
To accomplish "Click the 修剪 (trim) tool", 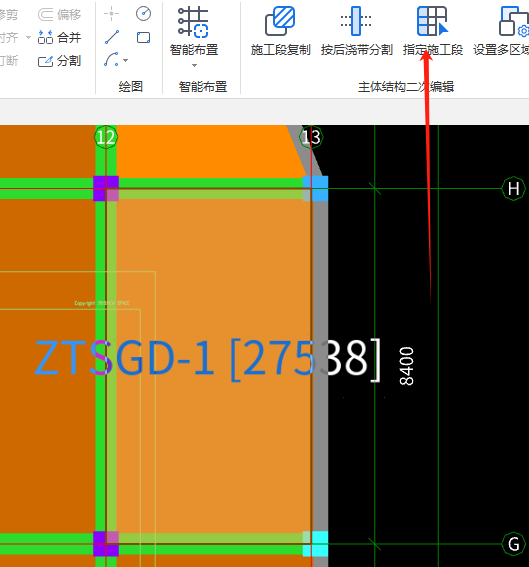I will click(9, 14).
